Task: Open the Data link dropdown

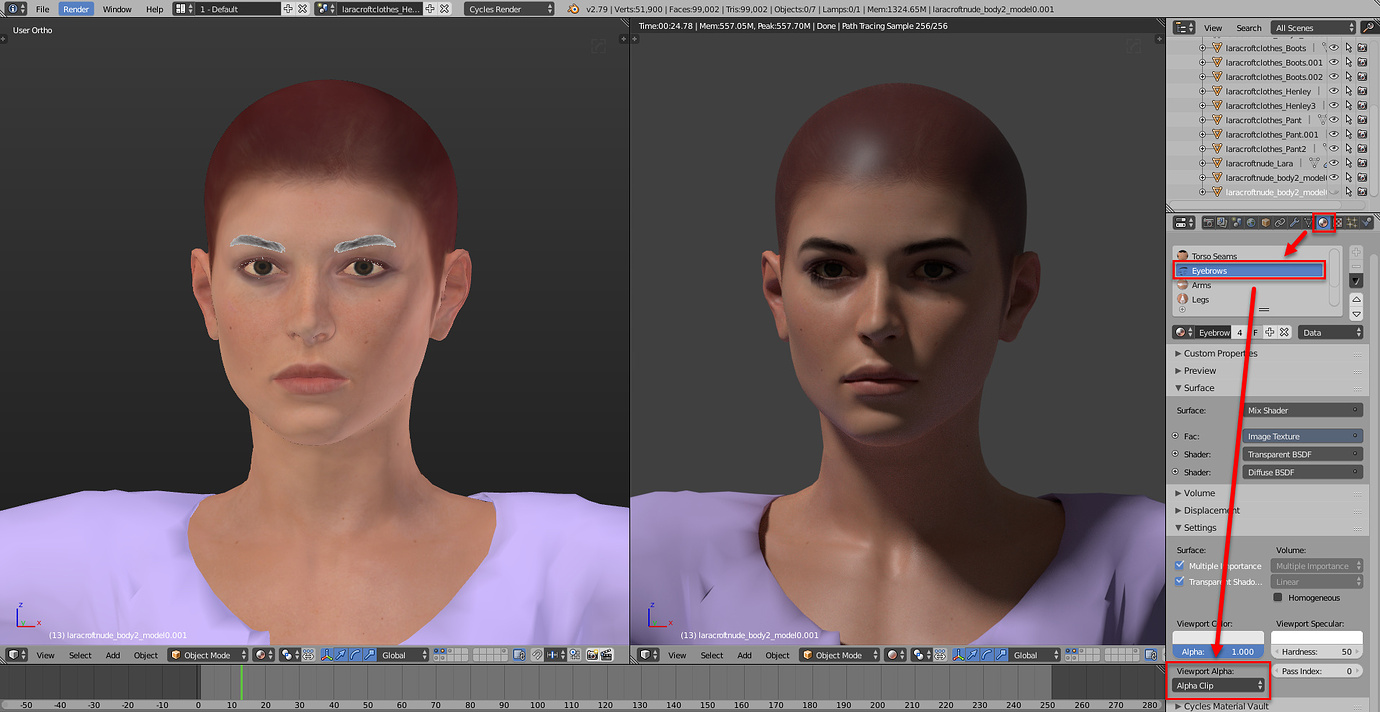Action: (x=1330, y=332)
